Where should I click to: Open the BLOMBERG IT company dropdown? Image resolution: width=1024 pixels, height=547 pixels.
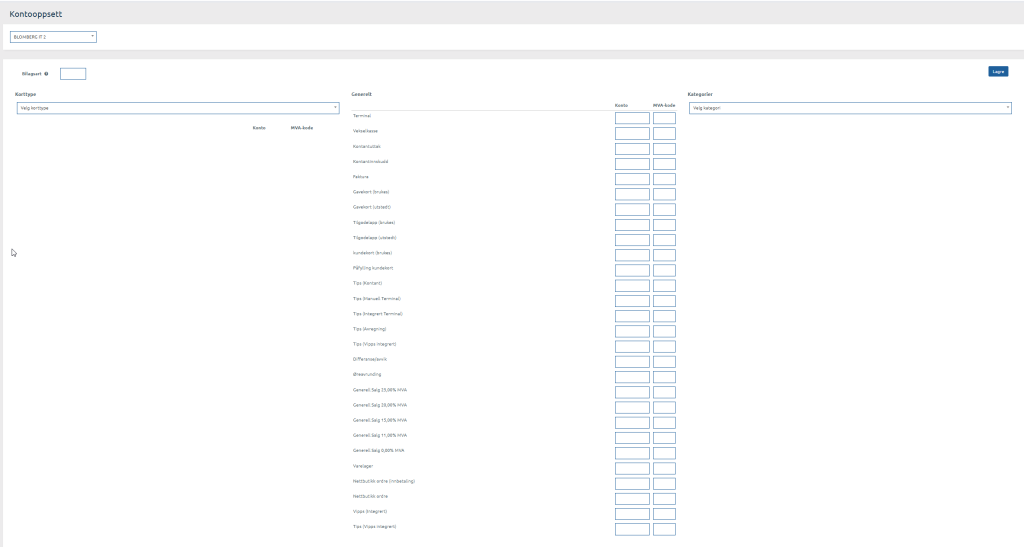[53, 37]
